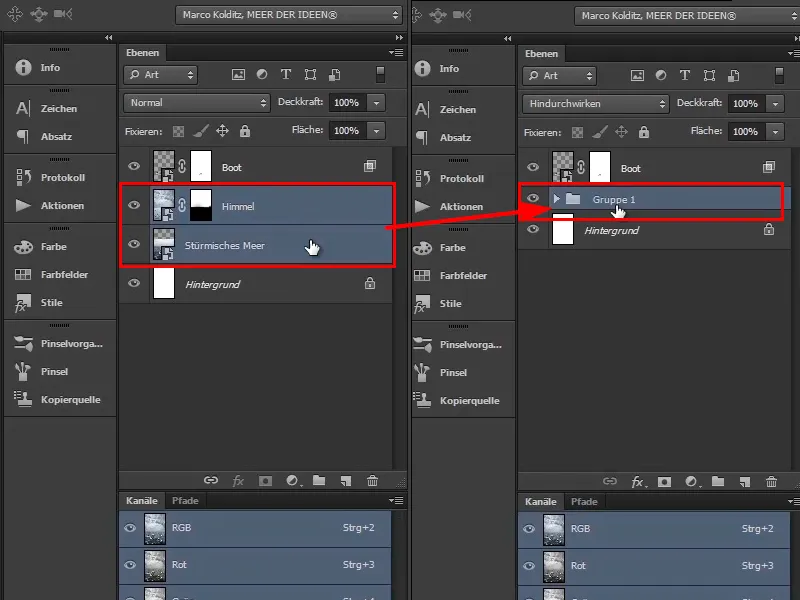Image resolution: width=800 pixels, height=600 pixels.
Task: Toggle RGB channel visibility in left panel
Action: point(130,528)
